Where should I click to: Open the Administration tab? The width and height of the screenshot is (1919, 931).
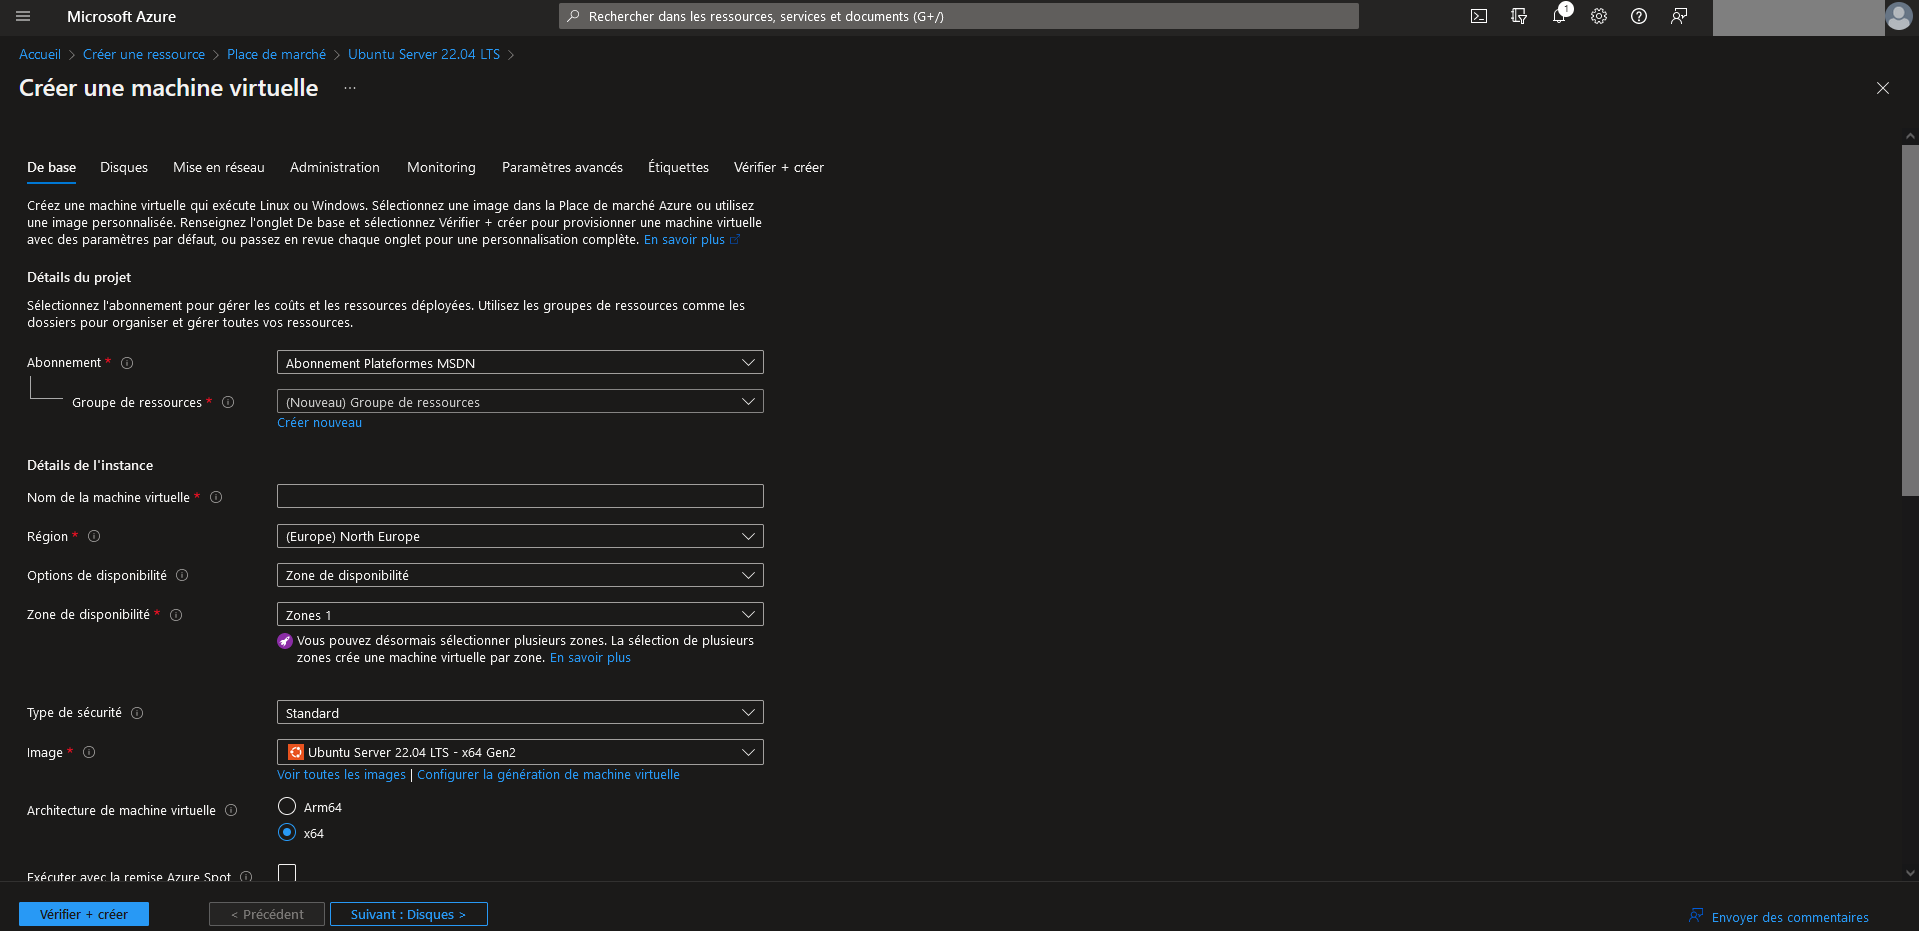335,167
